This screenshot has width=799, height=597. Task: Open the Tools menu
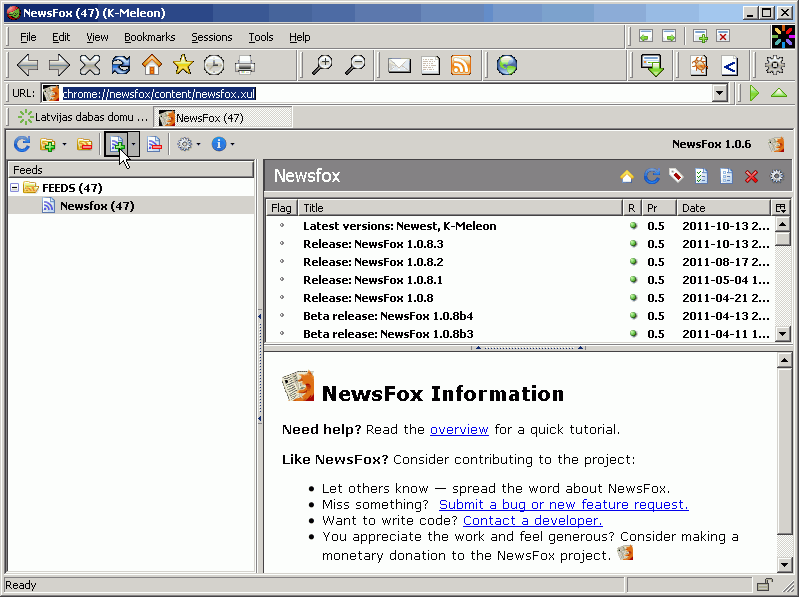[260, 37]
